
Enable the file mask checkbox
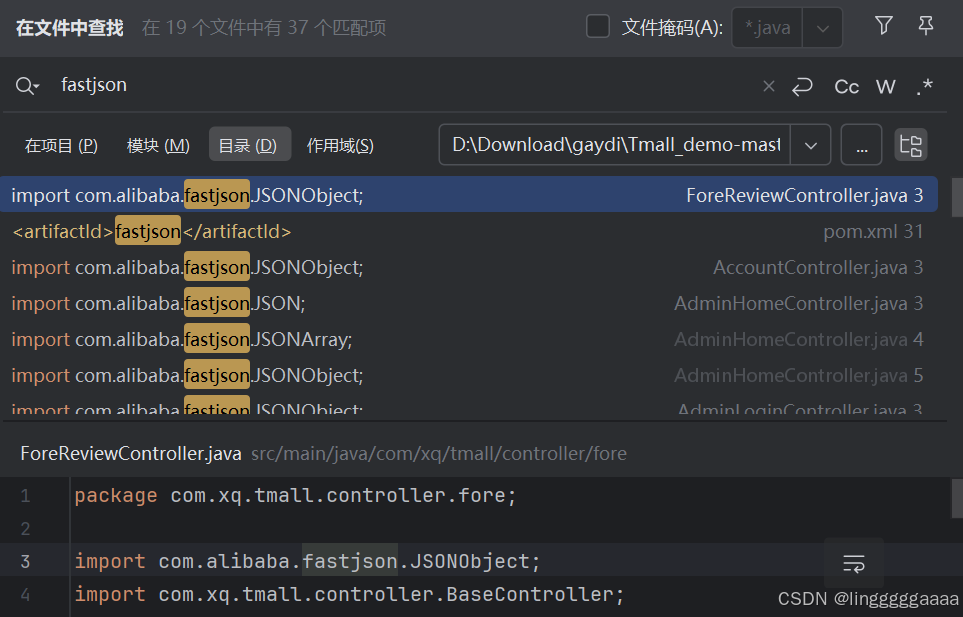(x=598, y=27)
